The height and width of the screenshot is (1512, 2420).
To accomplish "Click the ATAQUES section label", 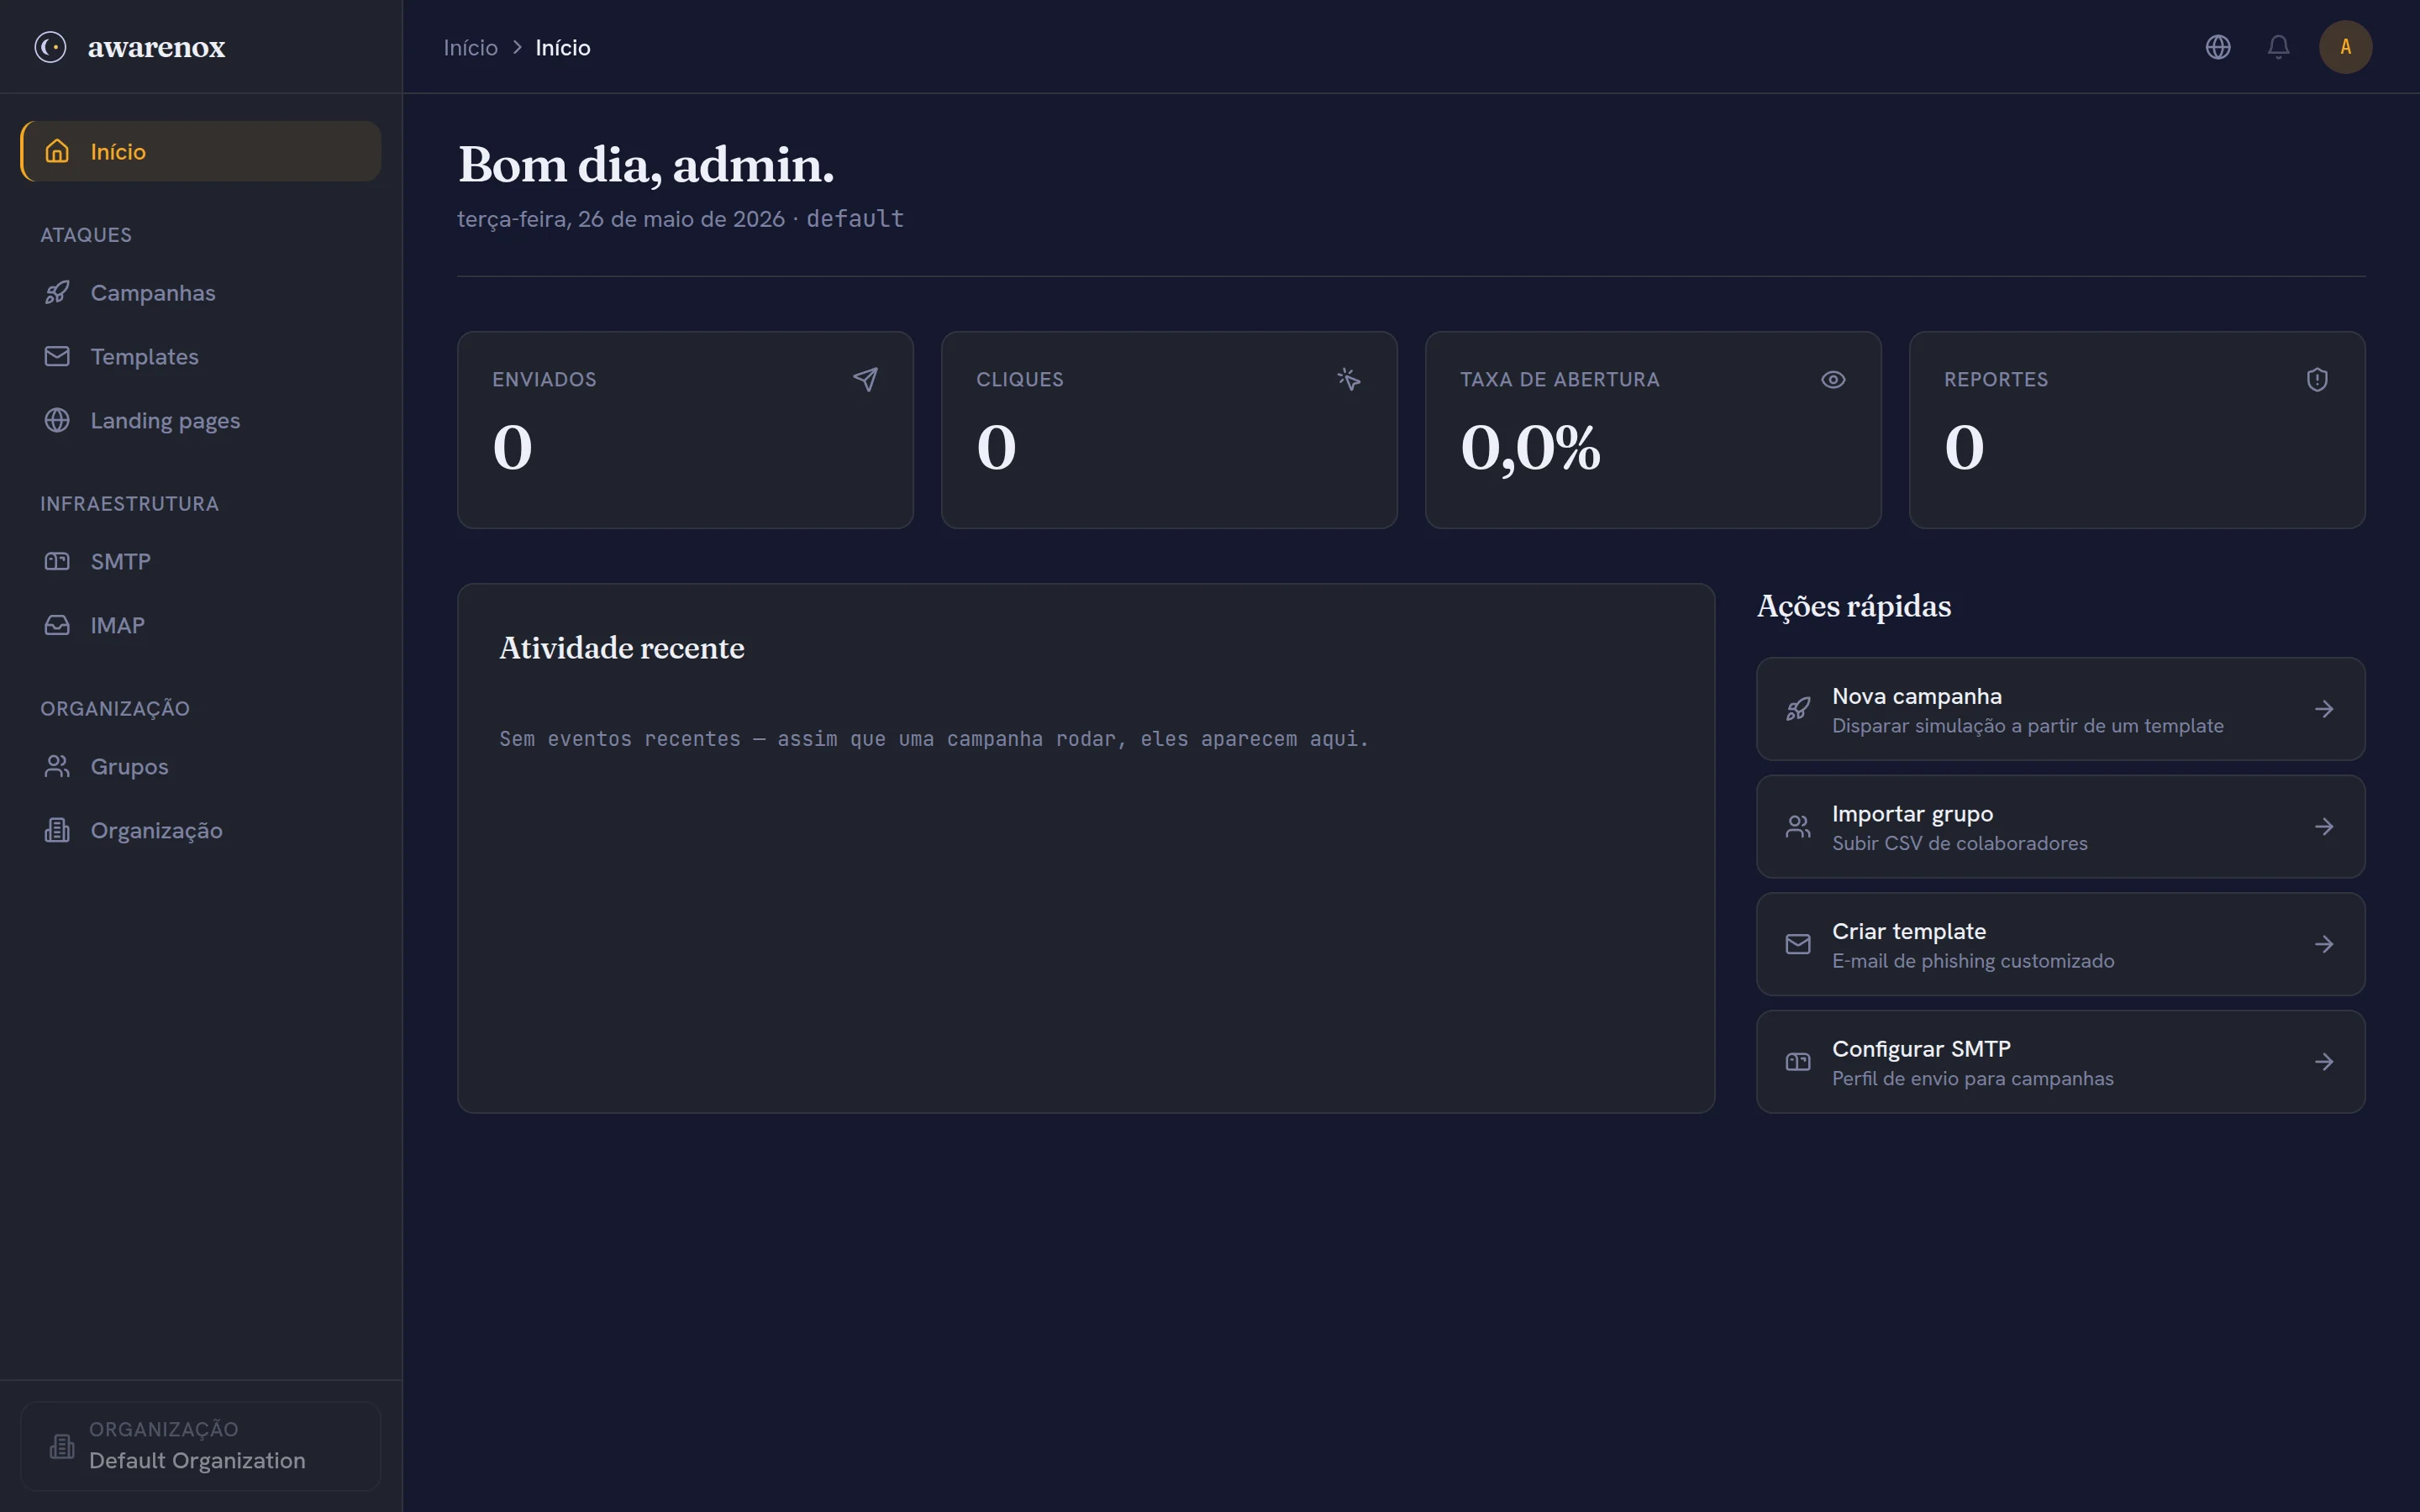I will pos(86,235).
